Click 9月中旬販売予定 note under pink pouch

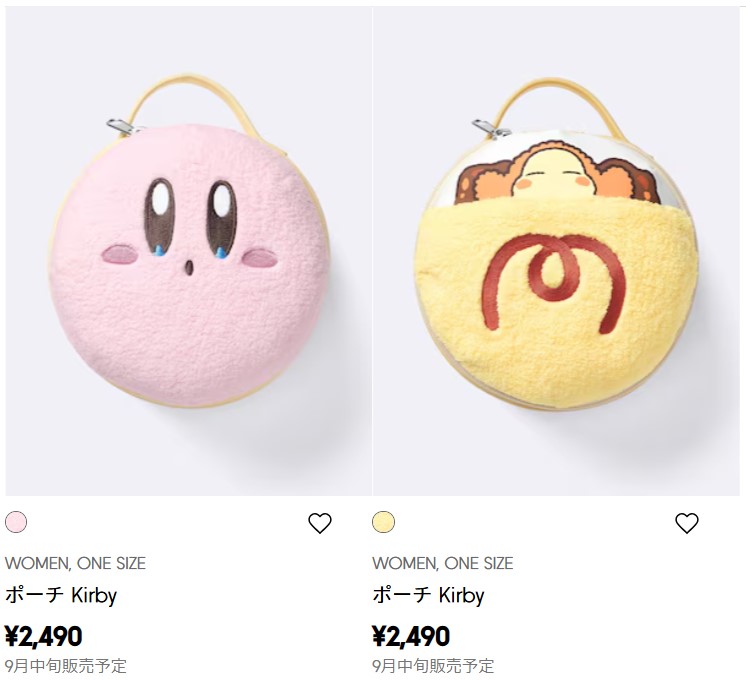coord(66,666)
